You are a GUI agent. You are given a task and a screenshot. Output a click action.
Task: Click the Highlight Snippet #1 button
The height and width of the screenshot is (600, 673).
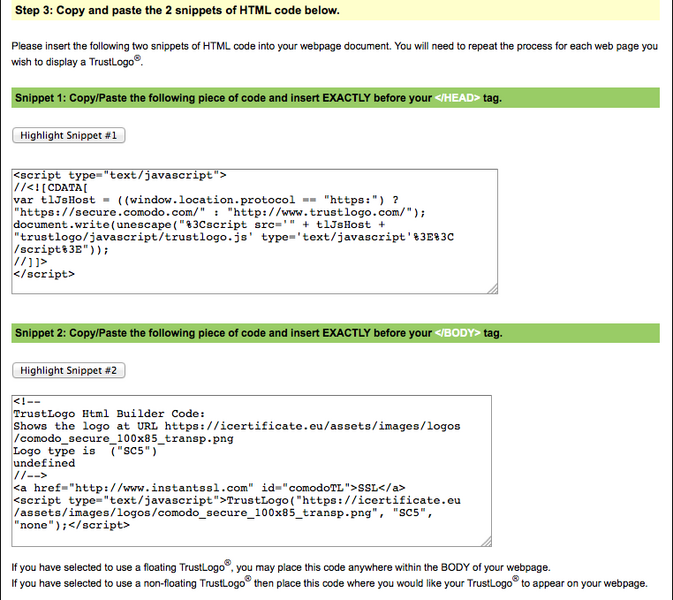point(69,135)
